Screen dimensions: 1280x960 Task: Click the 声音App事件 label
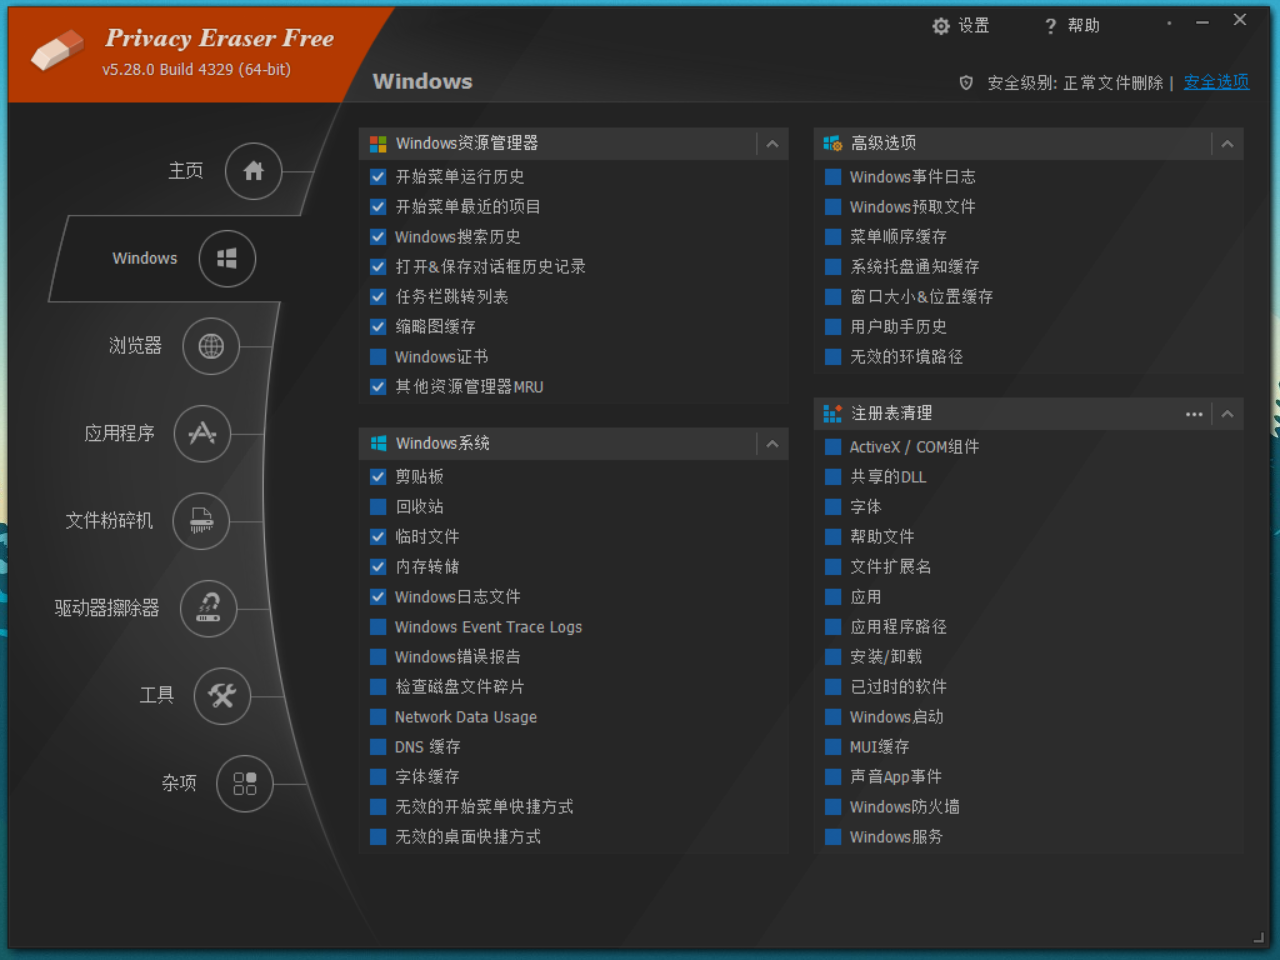pyautogui.click(x=896, y=777)
